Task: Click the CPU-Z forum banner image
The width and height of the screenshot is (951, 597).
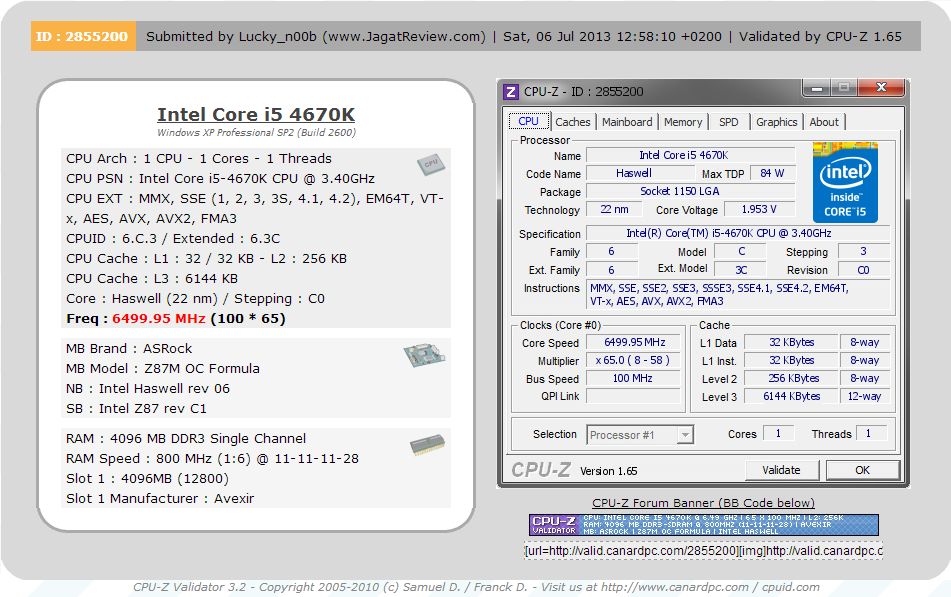Action: click(x=703, y=525)
